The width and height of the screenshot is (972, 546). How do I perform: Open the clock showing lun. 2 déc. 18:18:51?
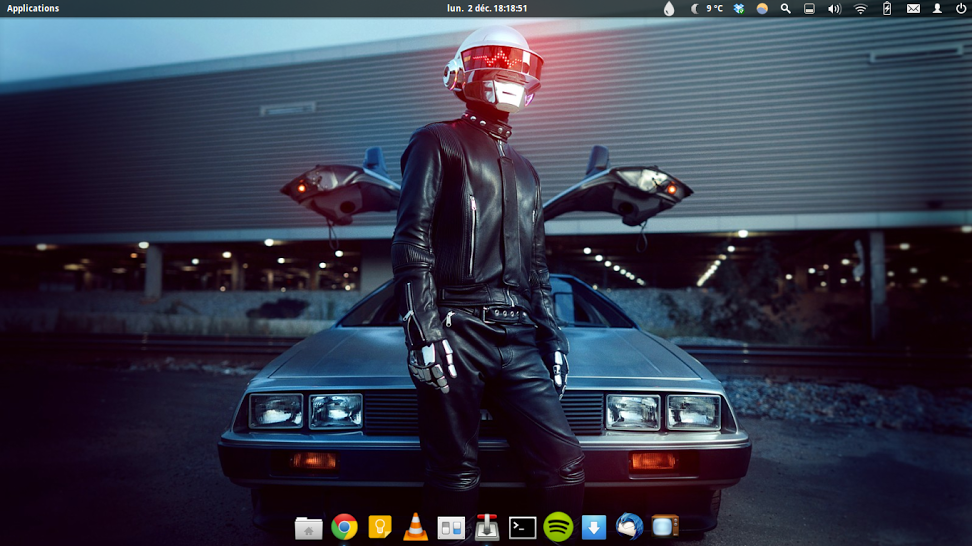[x=487, y=8]
